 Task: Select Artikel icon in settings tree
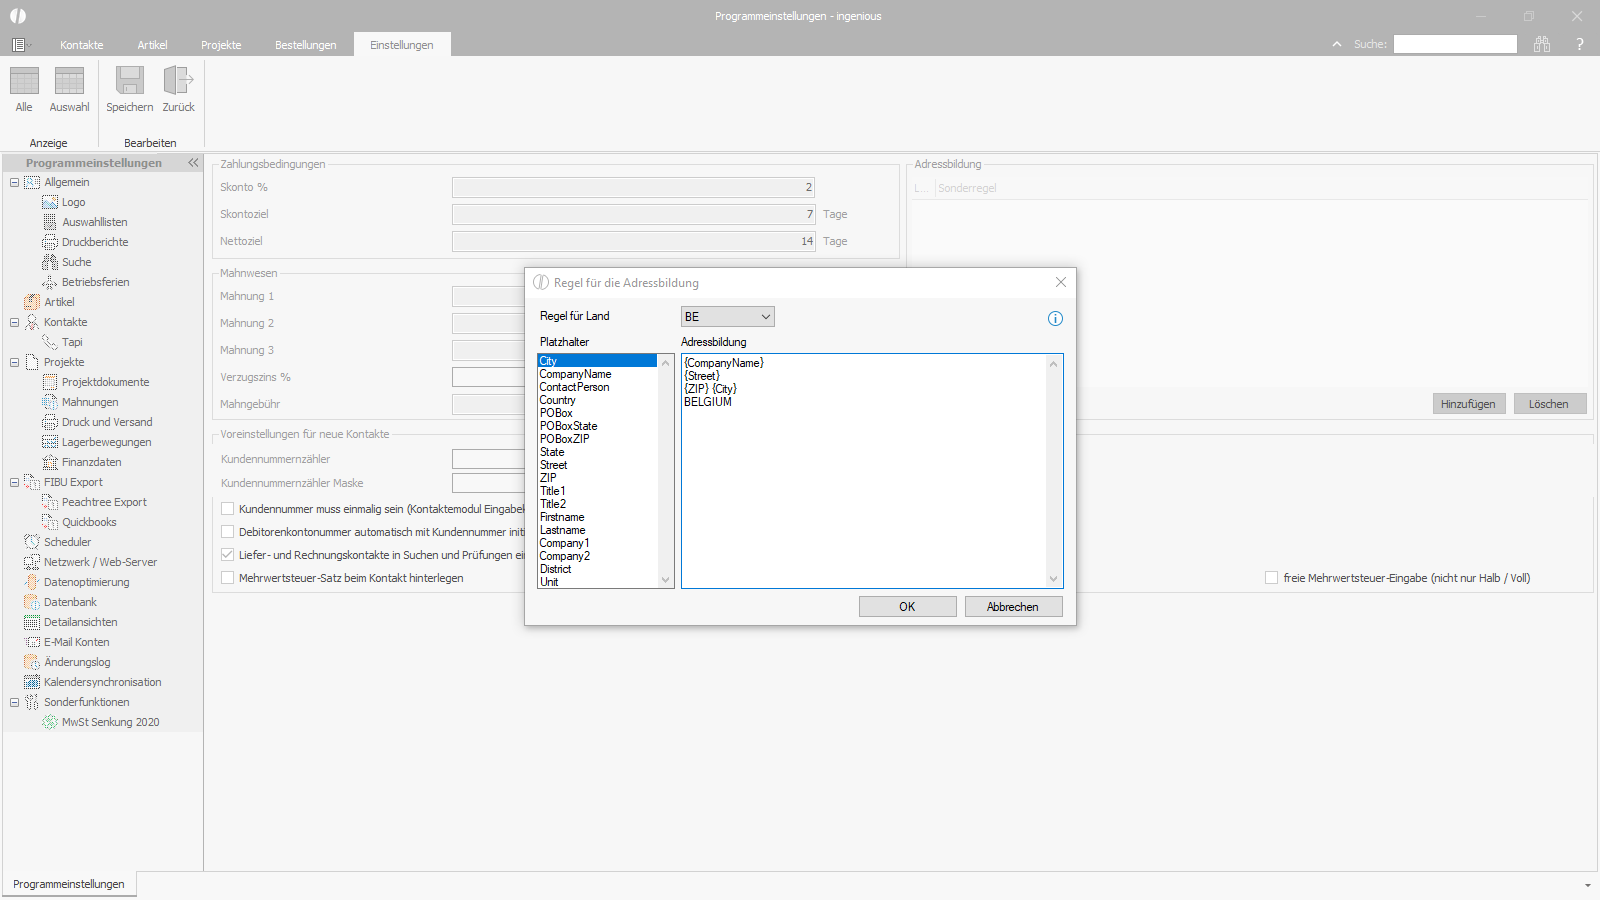(32, 302)
